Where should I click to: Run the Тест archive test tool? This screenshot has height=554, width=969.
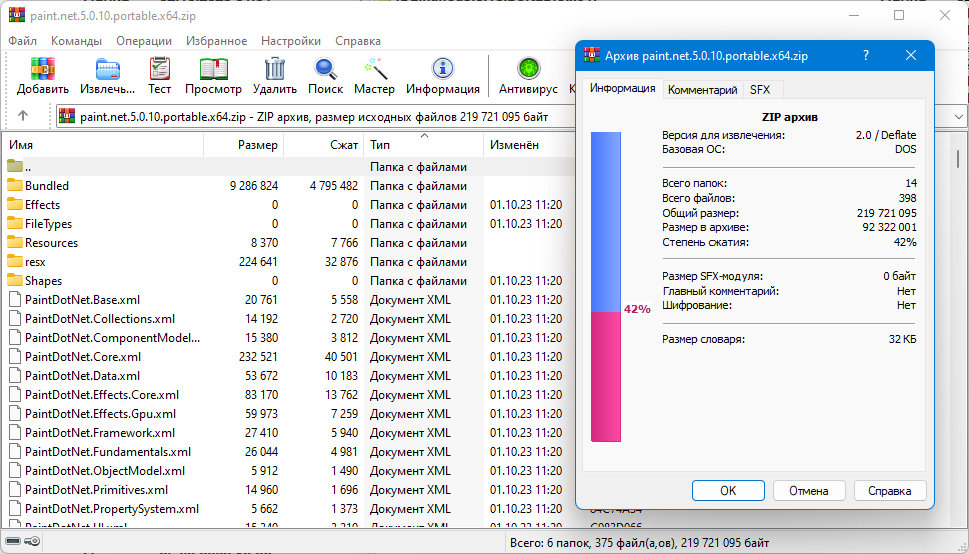tap(159, 69)
